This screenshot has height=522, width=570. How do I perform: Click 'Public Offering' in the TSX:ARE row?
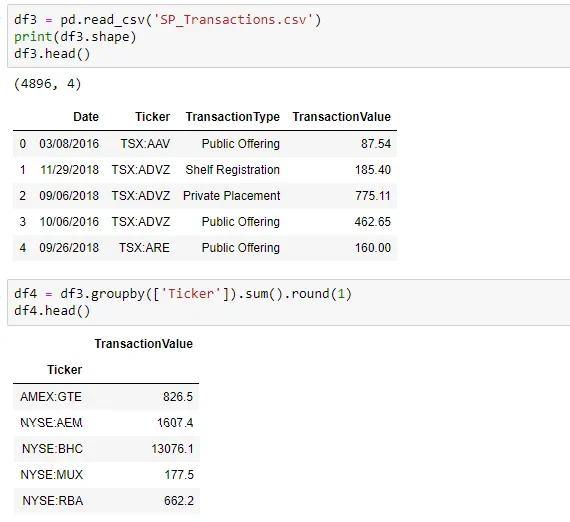point(241,248)
